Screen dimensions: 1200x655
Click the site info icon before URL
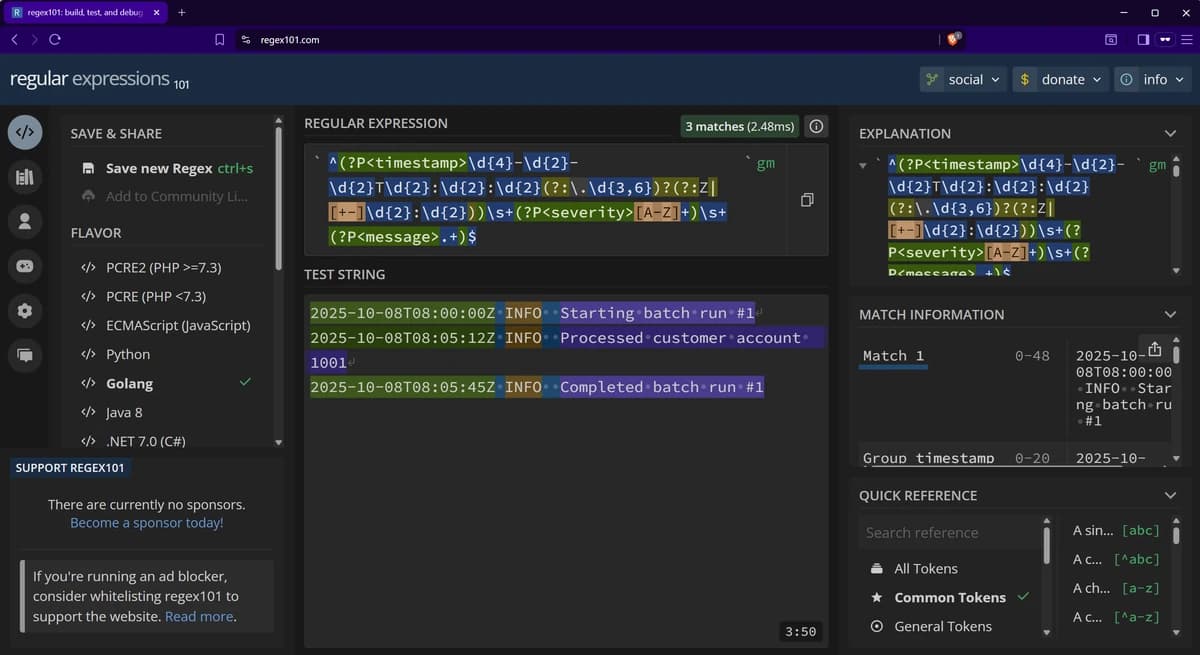pos(246,40)
